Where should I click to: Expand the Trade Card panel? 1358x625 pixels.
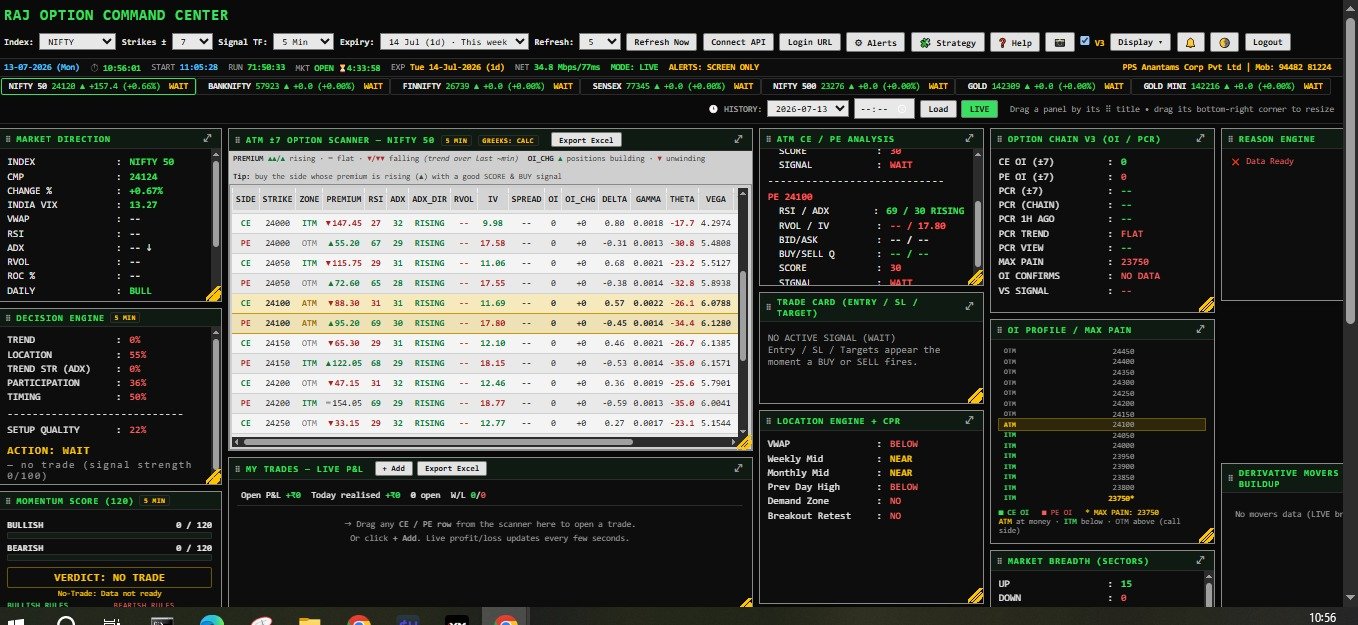tap(968, 308)
